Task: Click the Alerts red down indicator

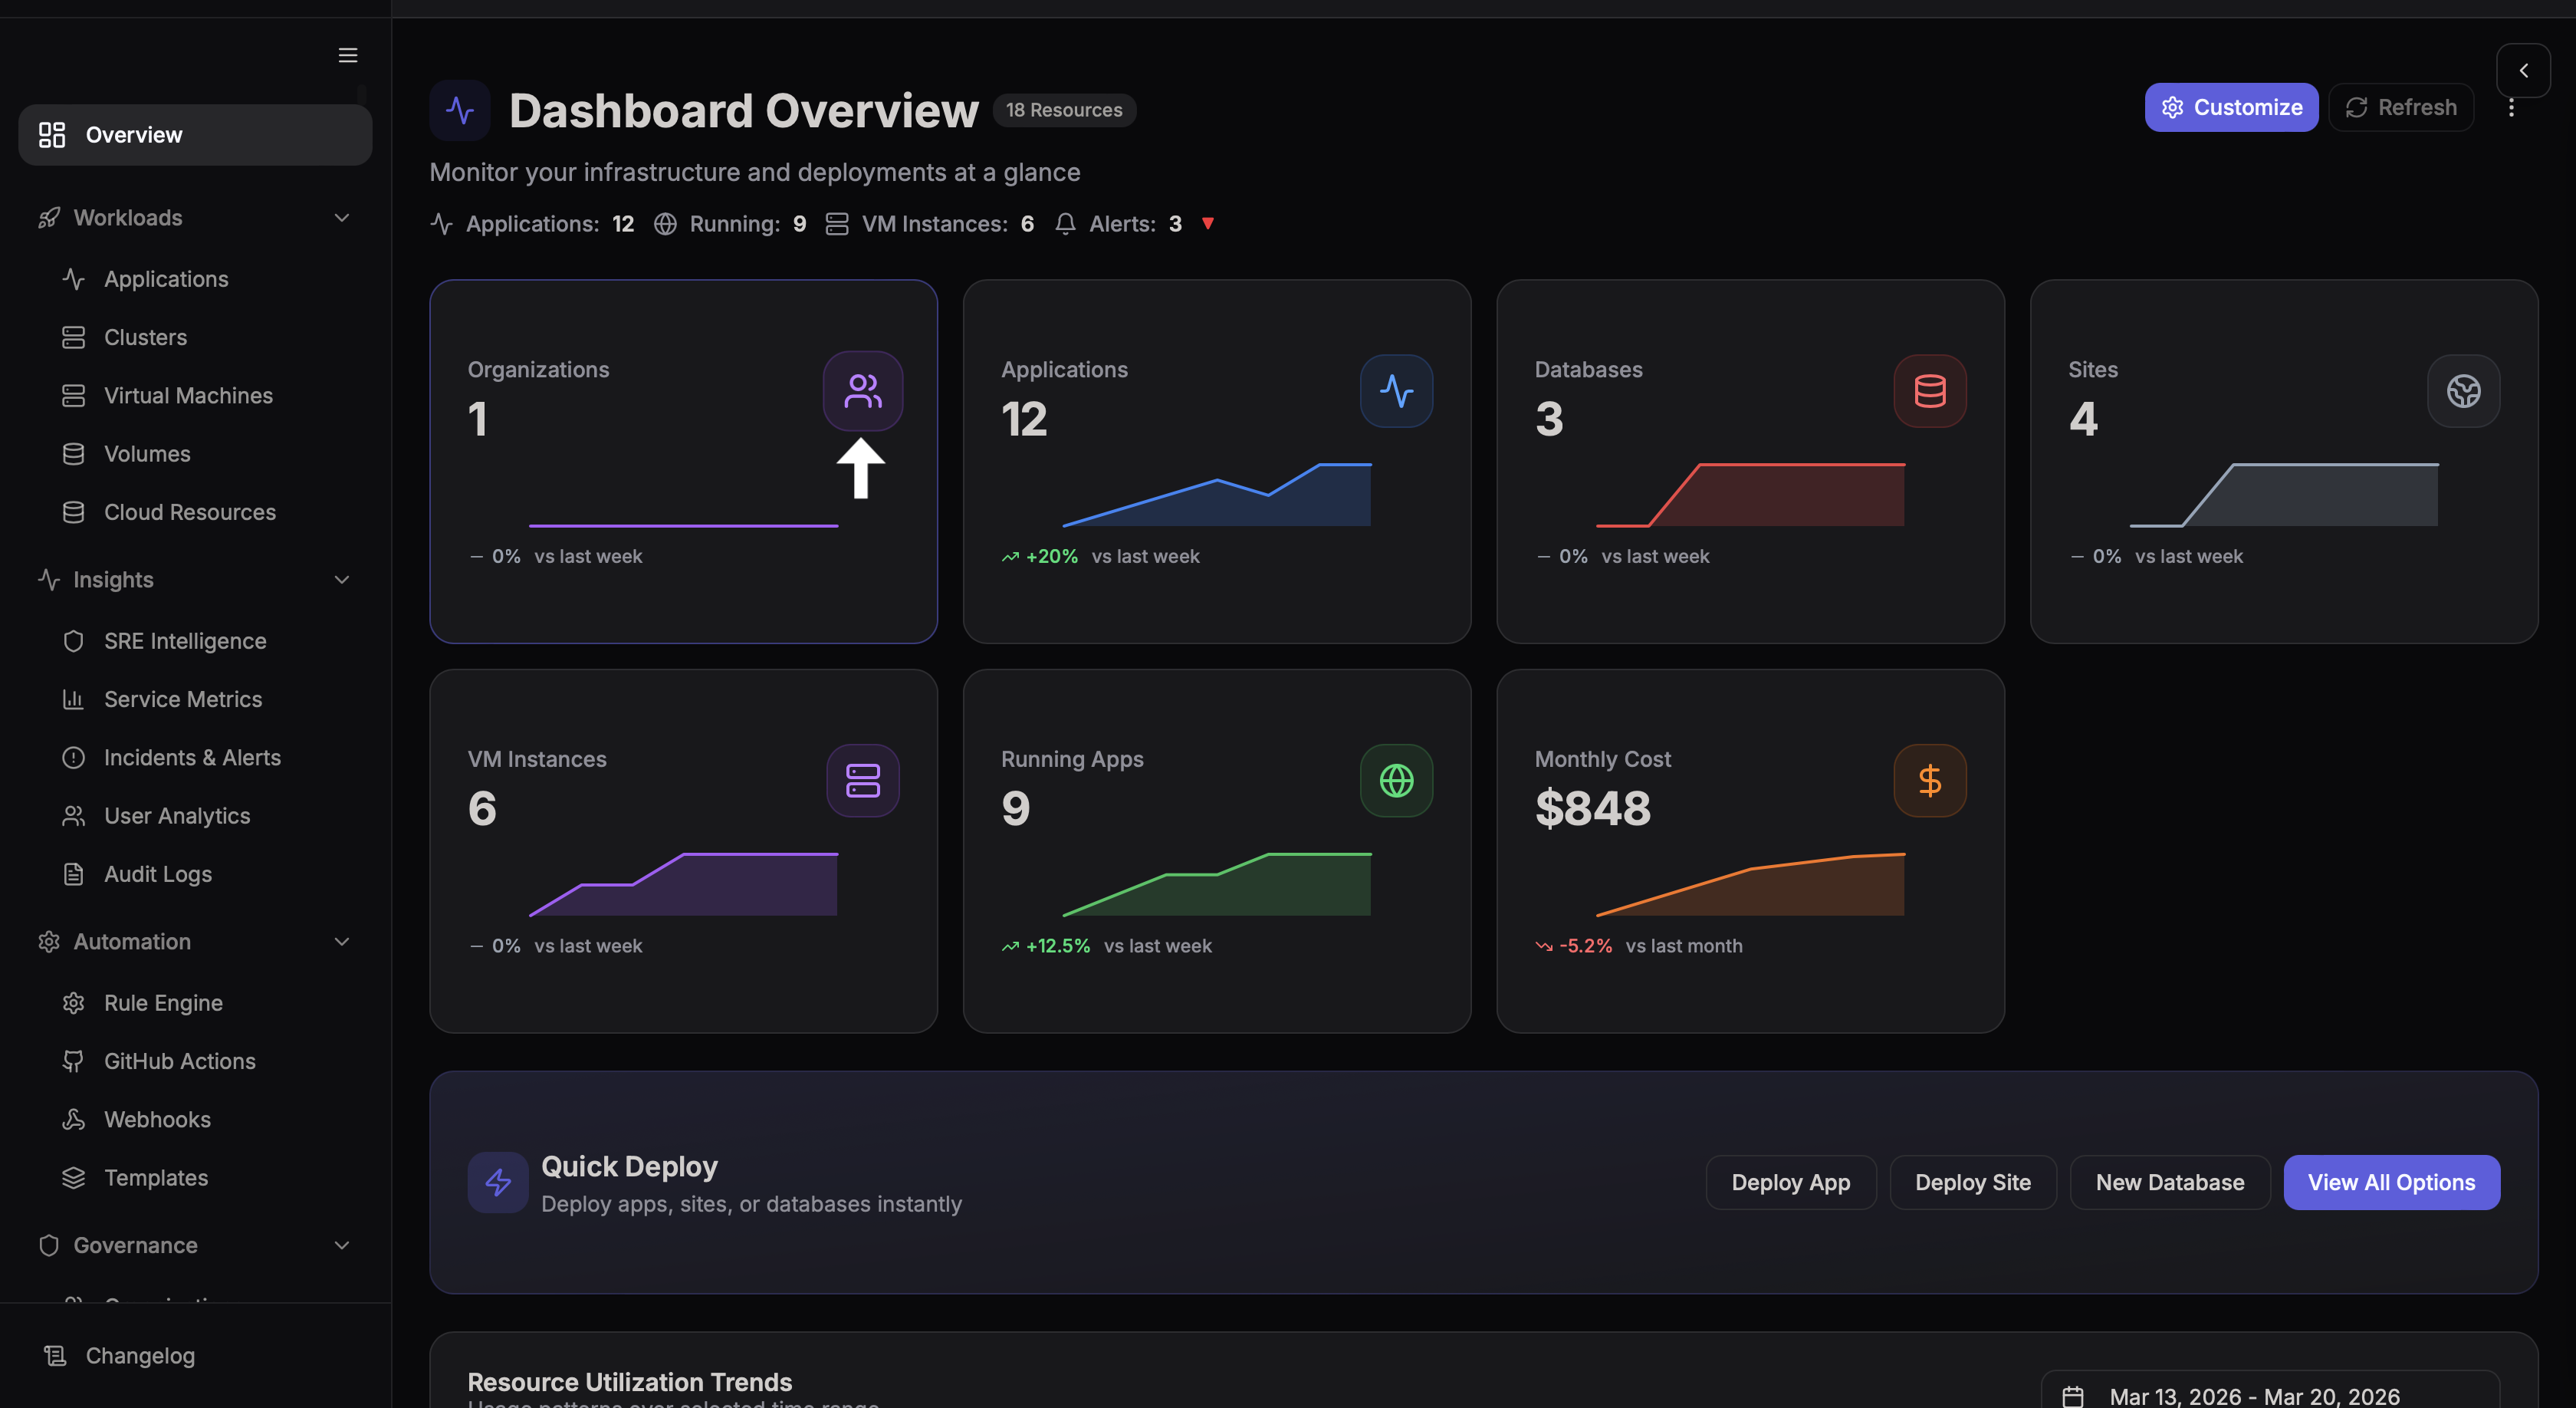Action: coord(1208,223)
